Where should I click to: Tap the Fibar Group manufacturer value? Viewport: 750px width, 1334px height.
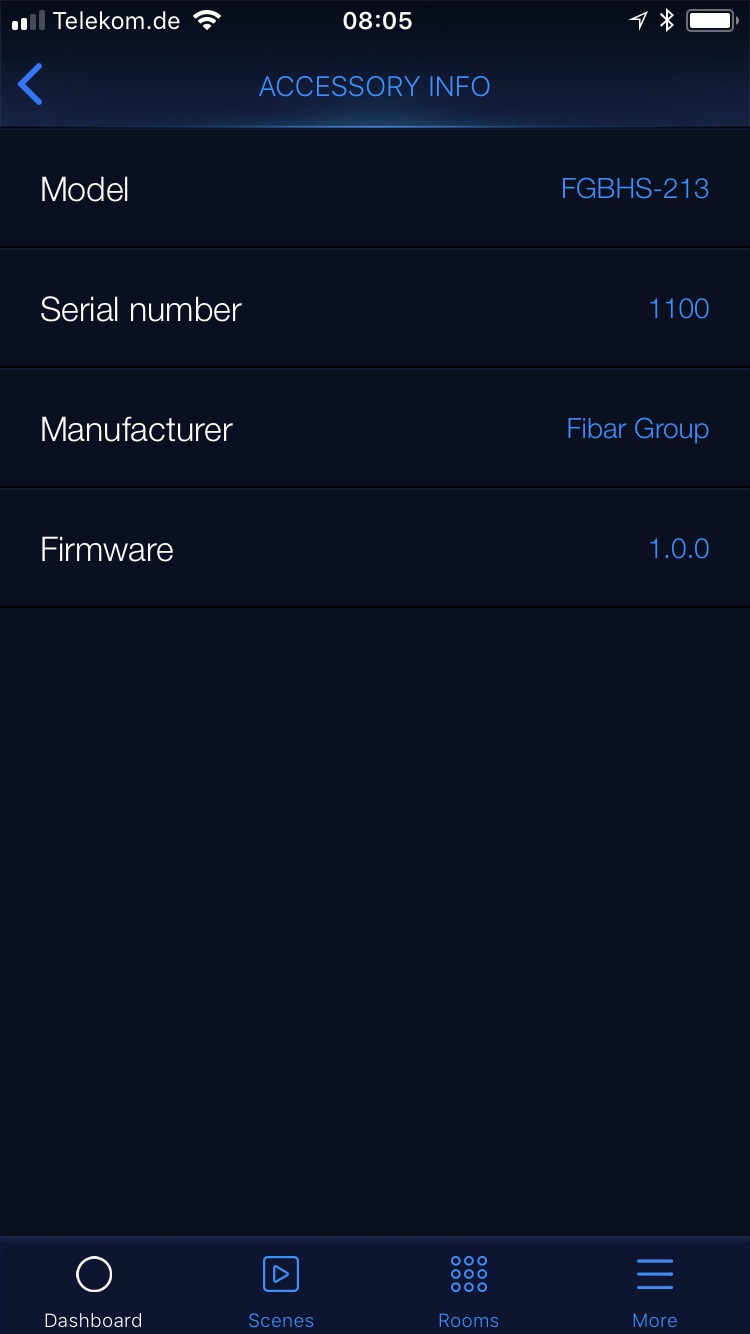coord(638,429)
